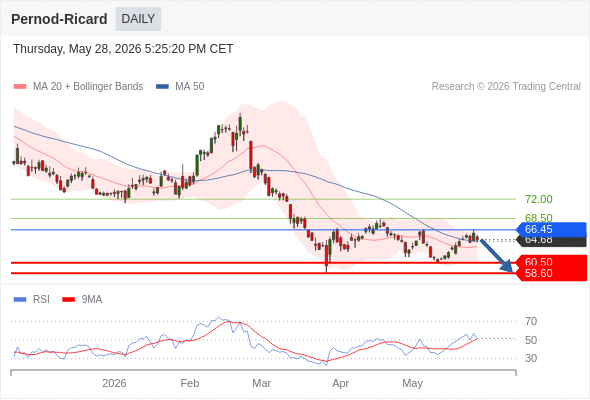Click the red 60.50 support price tag

click(x=552, y=262)
